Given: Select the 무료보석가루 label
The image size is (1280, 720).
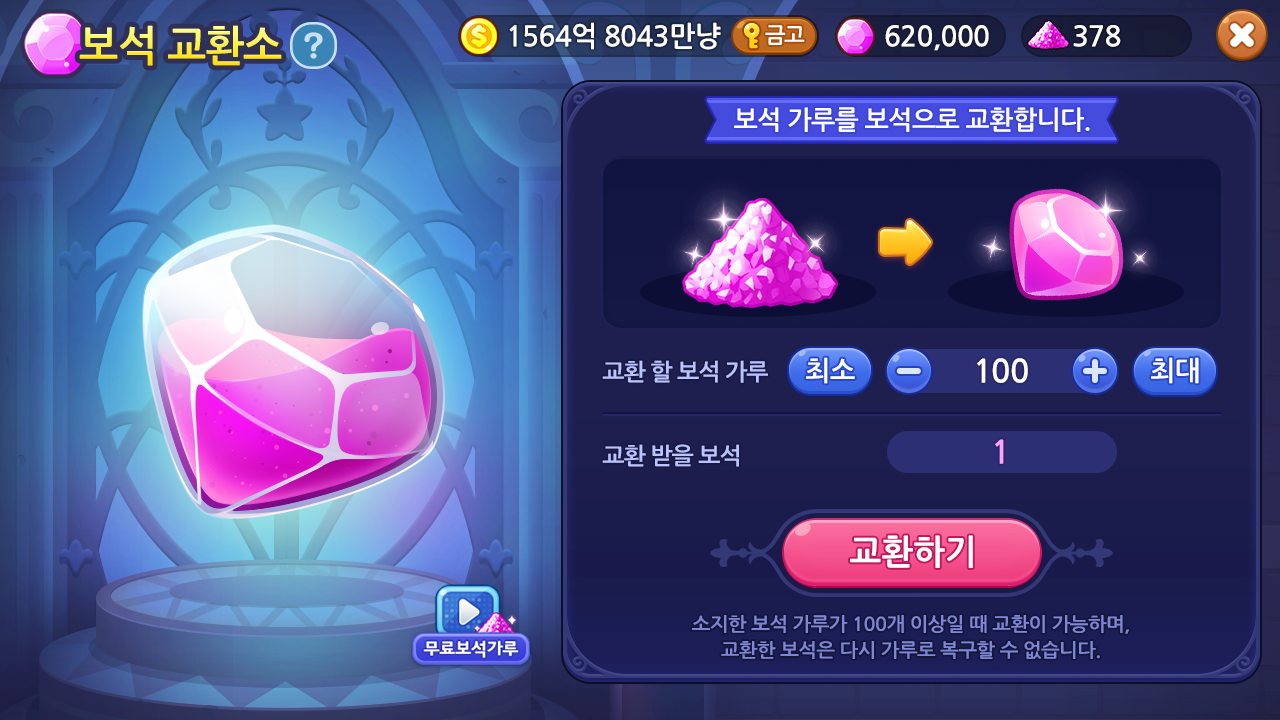Looking at the screenshot, I should pos(471,649).
